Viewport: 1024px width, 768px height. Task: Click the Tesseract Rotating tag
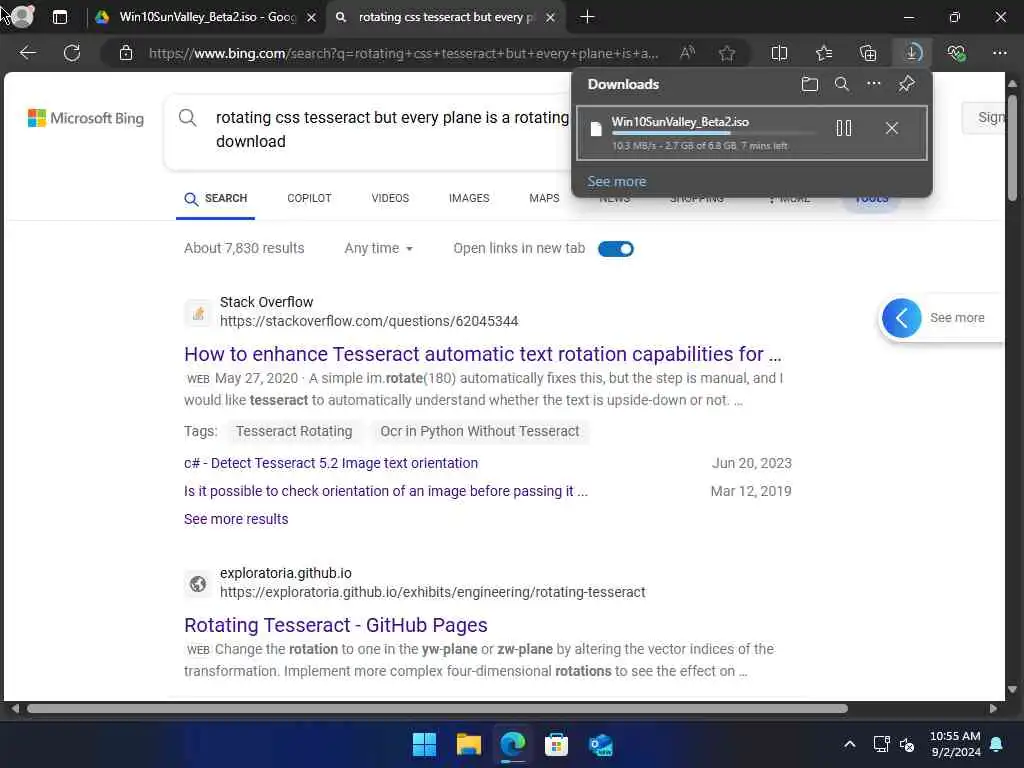point(294,431)
